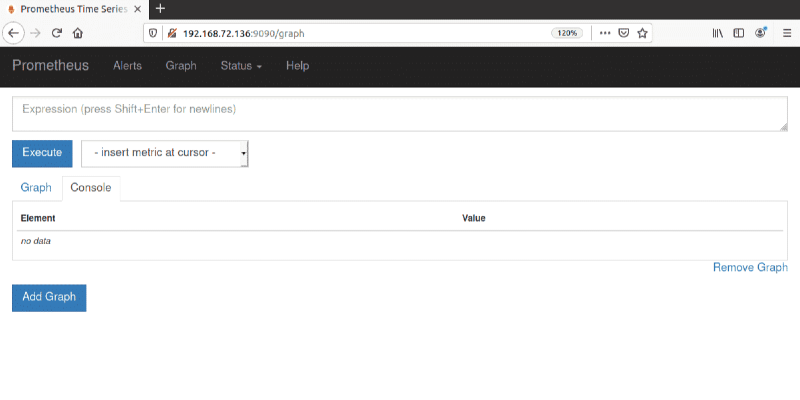Viewport: 800px width, 400px height.
Task: Go to the browser home page icon
Action: [x=78, y=32]
